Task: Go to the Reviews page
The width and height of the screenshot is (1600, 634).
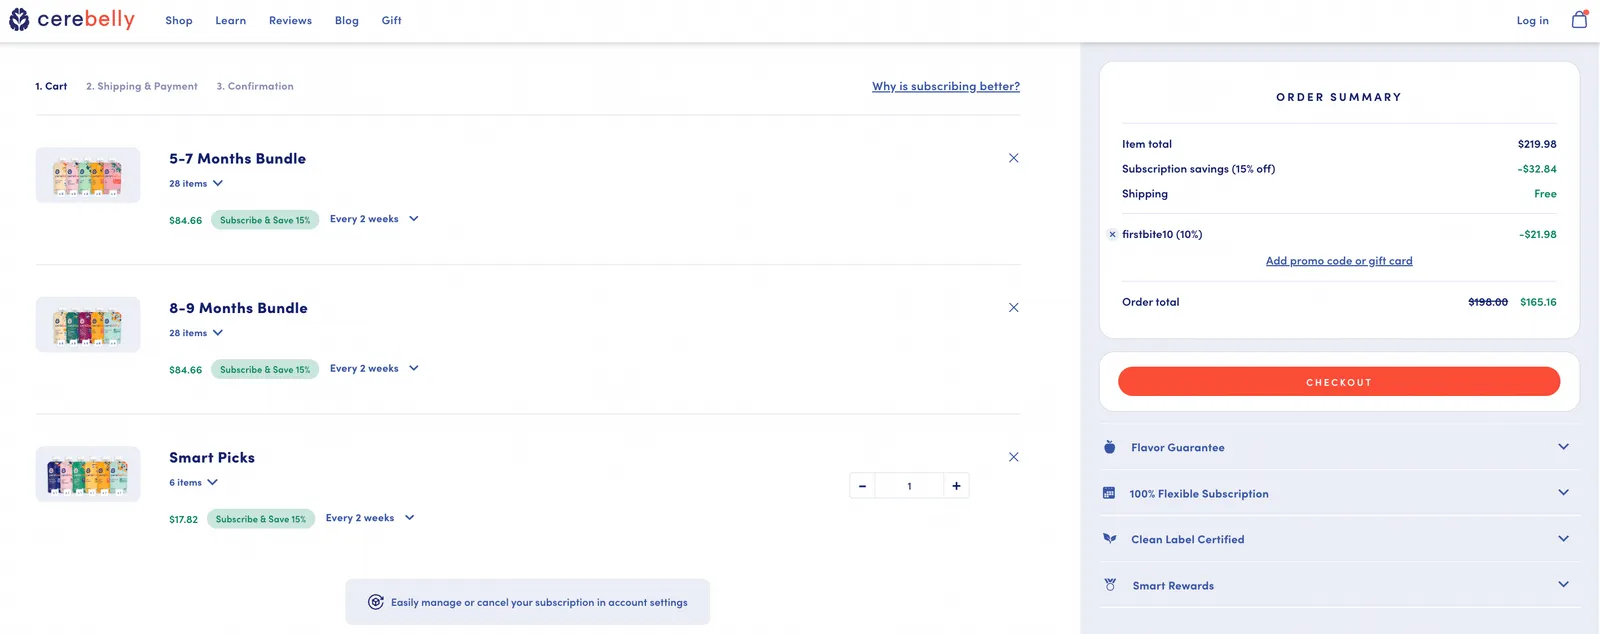Action: [x=290, y=20]
